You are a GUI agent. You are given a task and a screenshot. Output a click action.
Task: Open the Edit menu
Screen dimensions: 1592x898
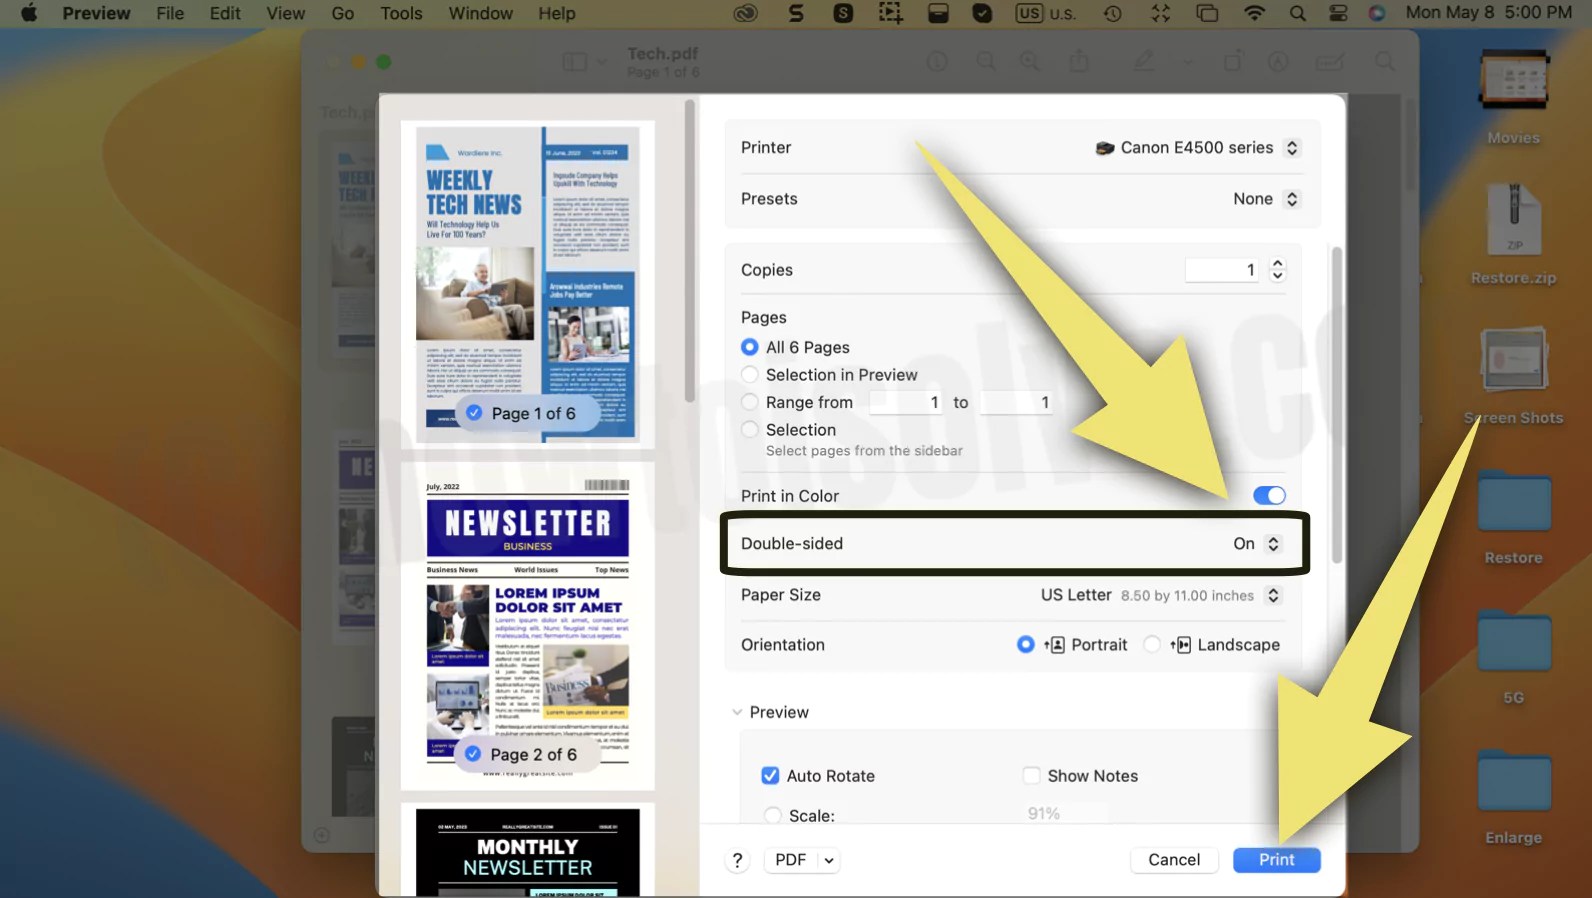(x=225, y=13)
